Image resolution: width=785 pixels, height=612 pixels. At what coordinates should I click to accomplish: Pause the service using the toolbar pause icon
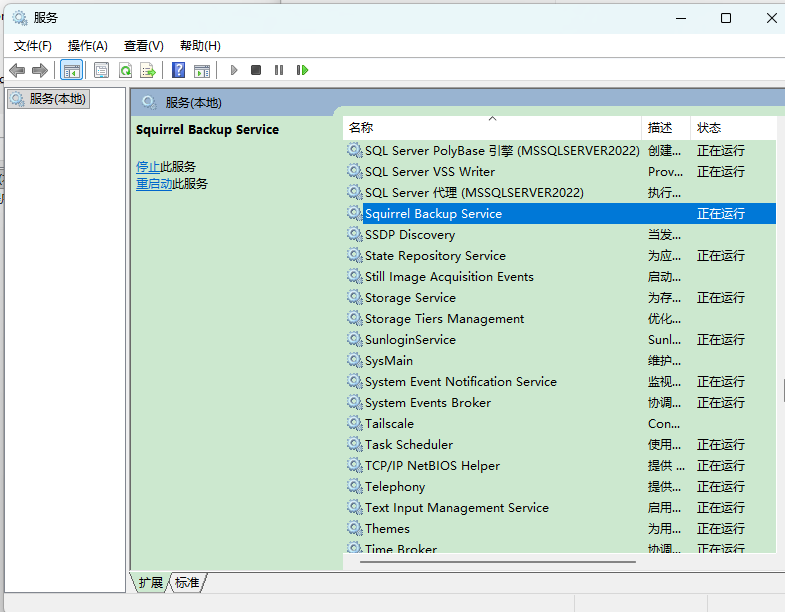[279, 70]
